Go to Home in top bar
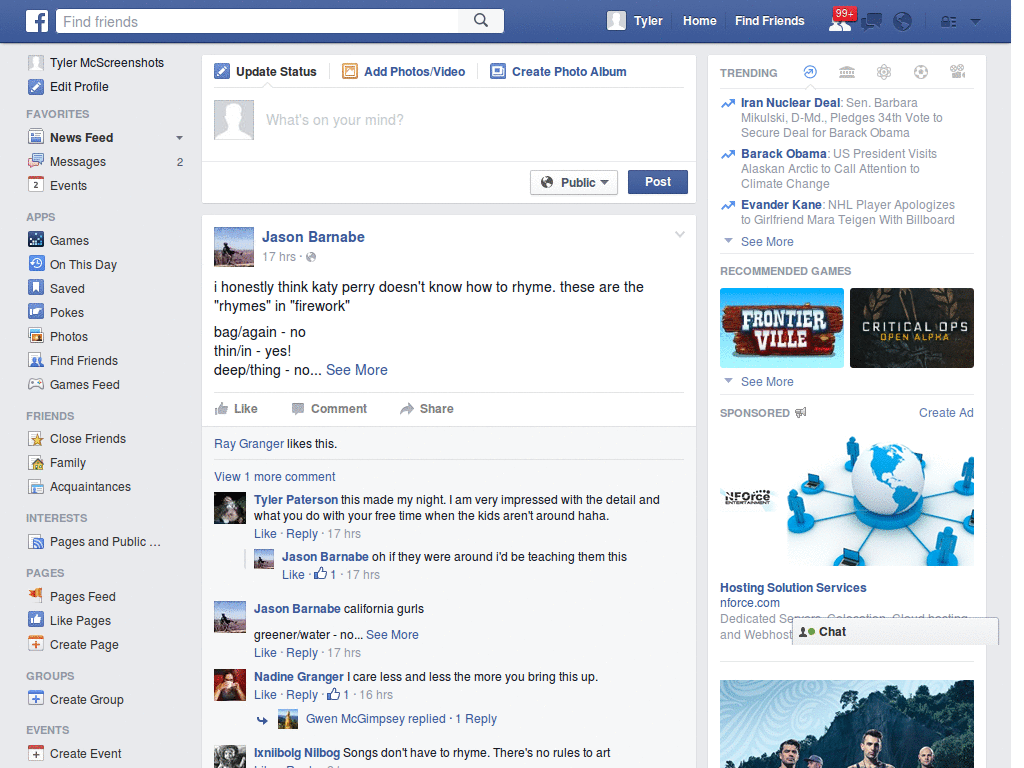 [699, 21]
